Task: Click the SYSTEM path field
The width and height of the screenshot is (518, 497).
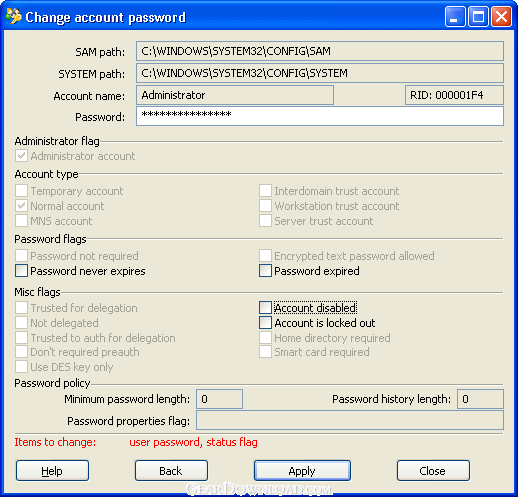Action: tap(320, 73)
